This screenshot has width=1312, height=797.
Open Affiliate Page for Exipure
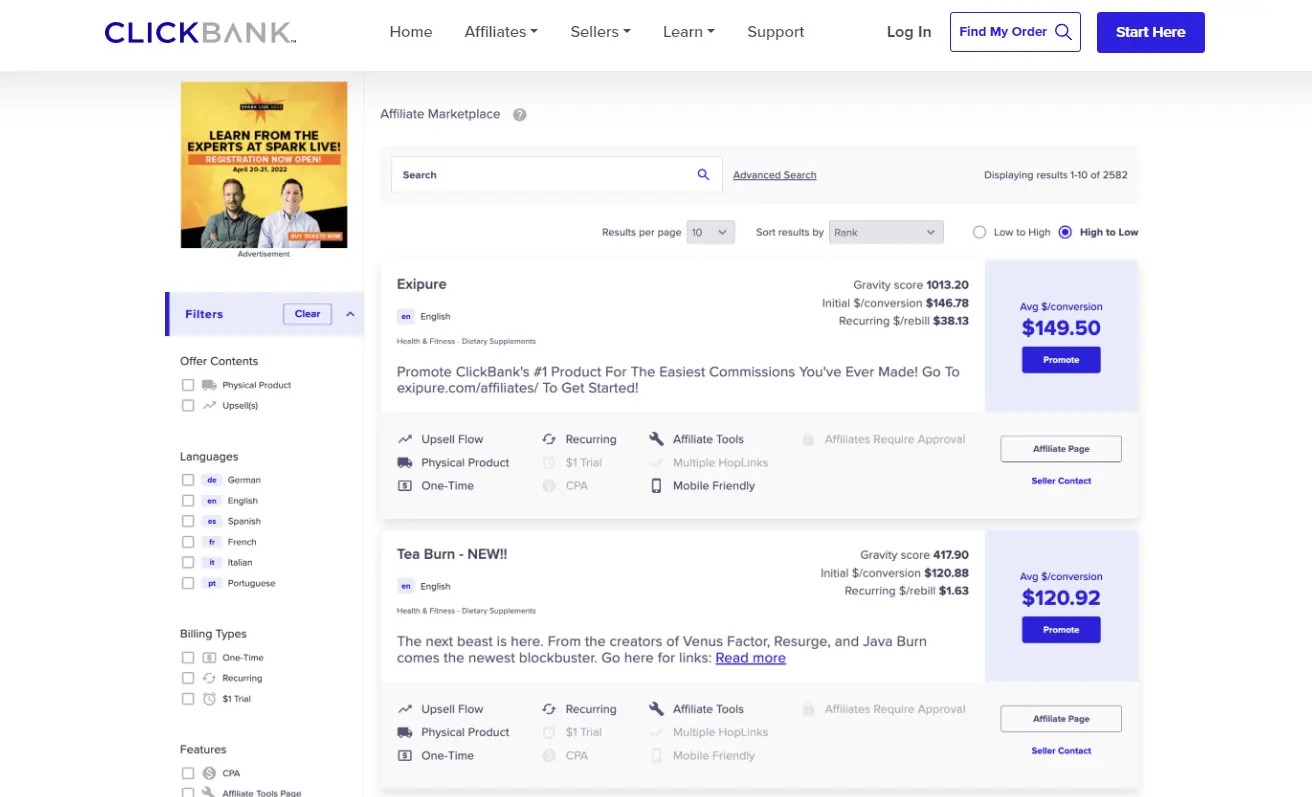[1061, 449]
